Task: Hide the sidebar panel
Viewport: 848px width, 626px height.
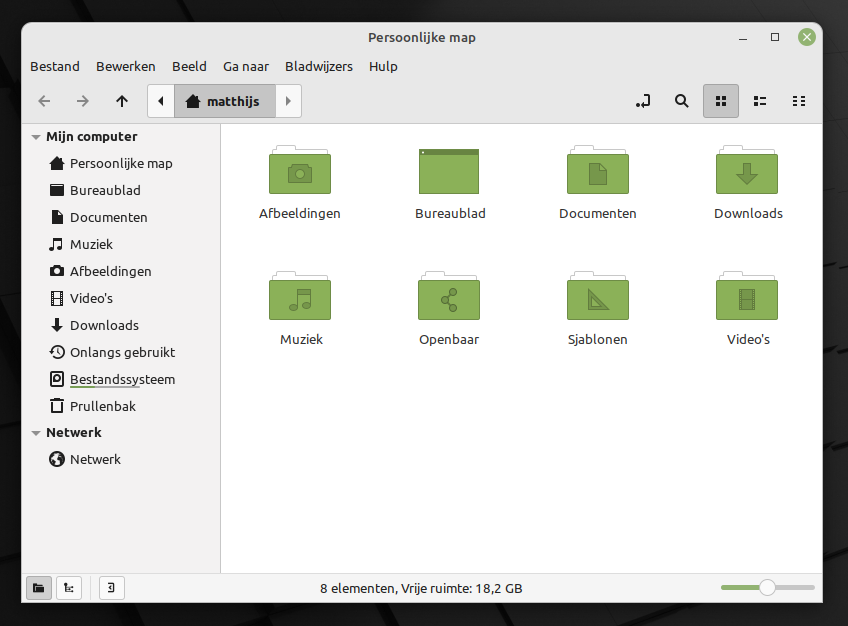Action: (112, 588)
